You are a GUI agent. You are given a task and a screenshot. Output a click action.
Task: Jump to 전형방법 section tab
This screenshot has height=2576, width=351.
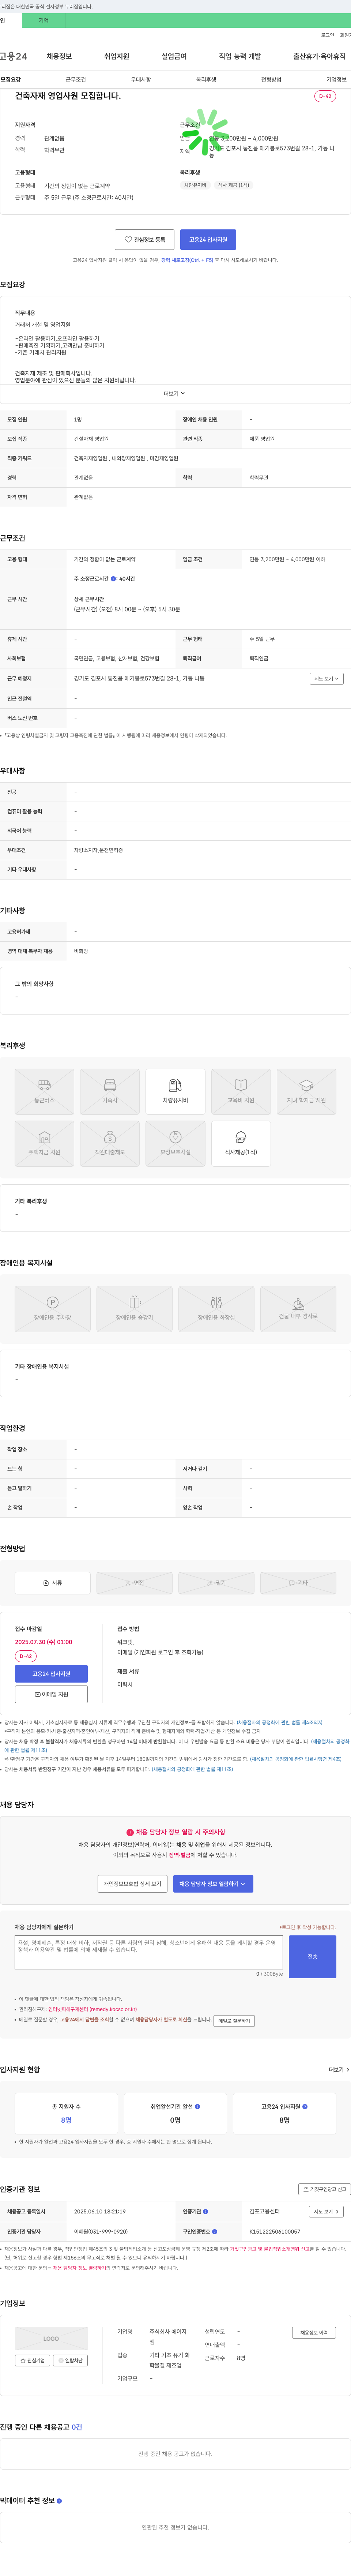click(x=271, y=79)
